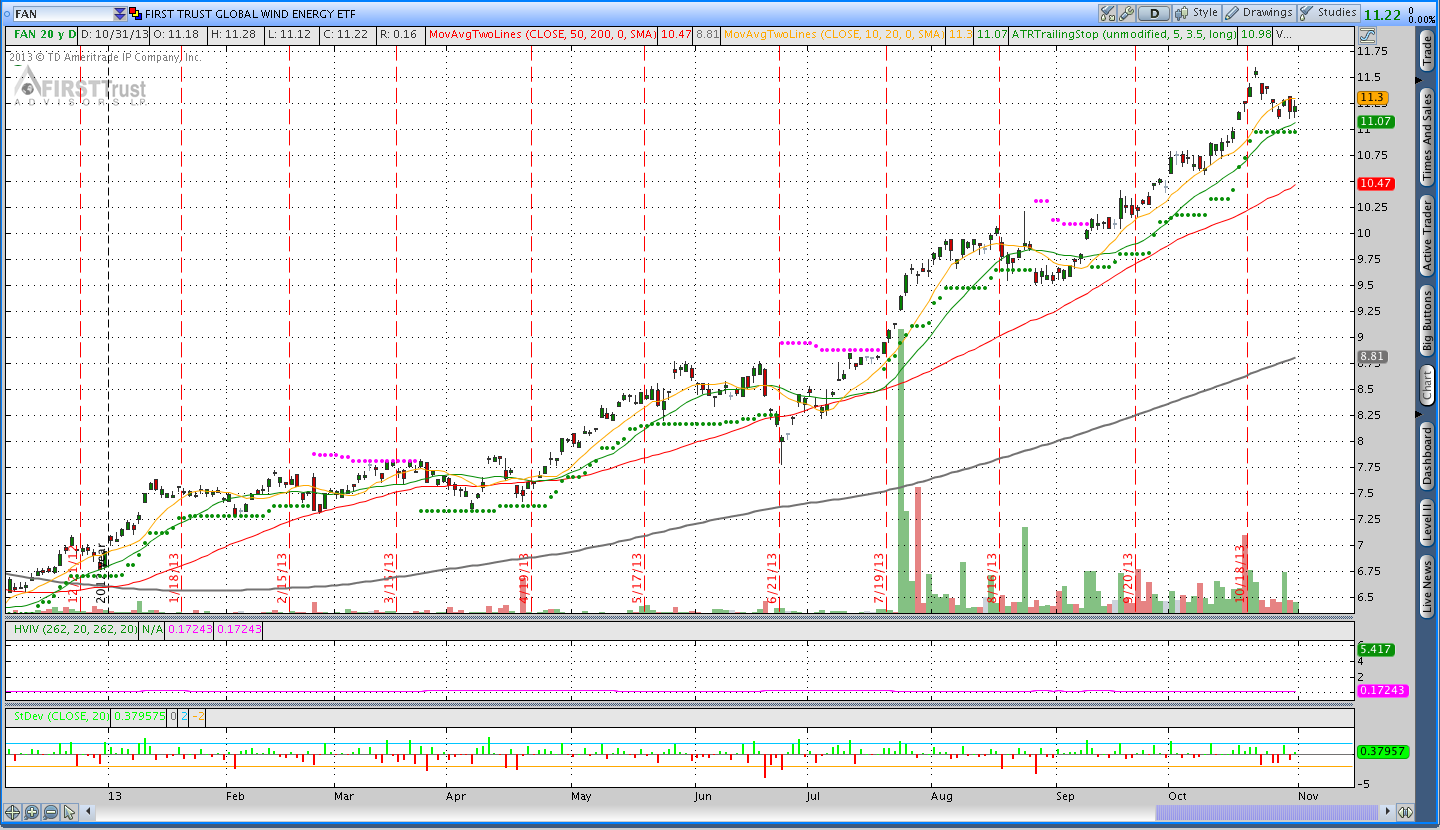The height and width of the screenshot is (830, 1440).
Task: Open the symbol selector dropdown arrow
Action: [x=120, y=14]
